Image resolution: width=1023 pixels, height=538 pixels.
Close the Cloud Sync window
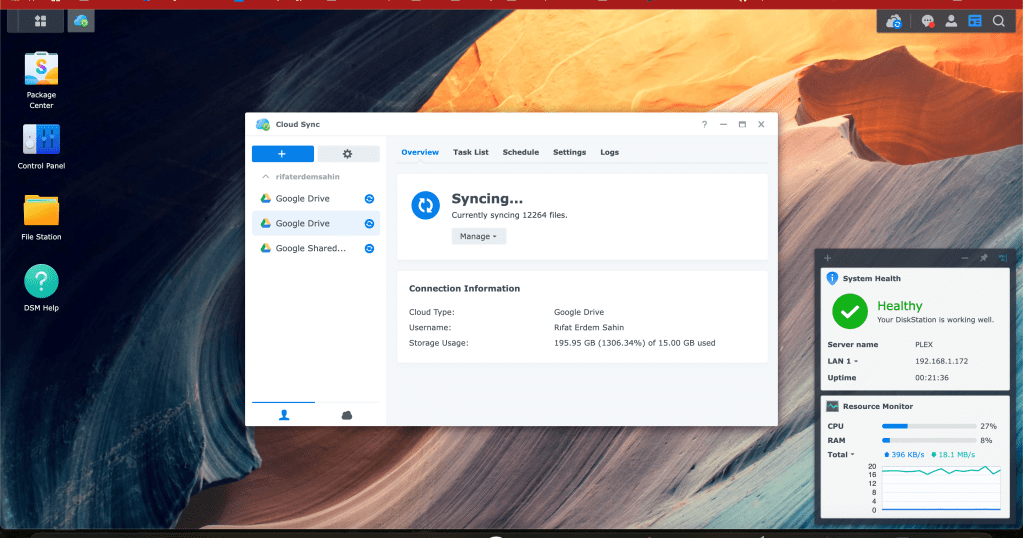point(761,124)
